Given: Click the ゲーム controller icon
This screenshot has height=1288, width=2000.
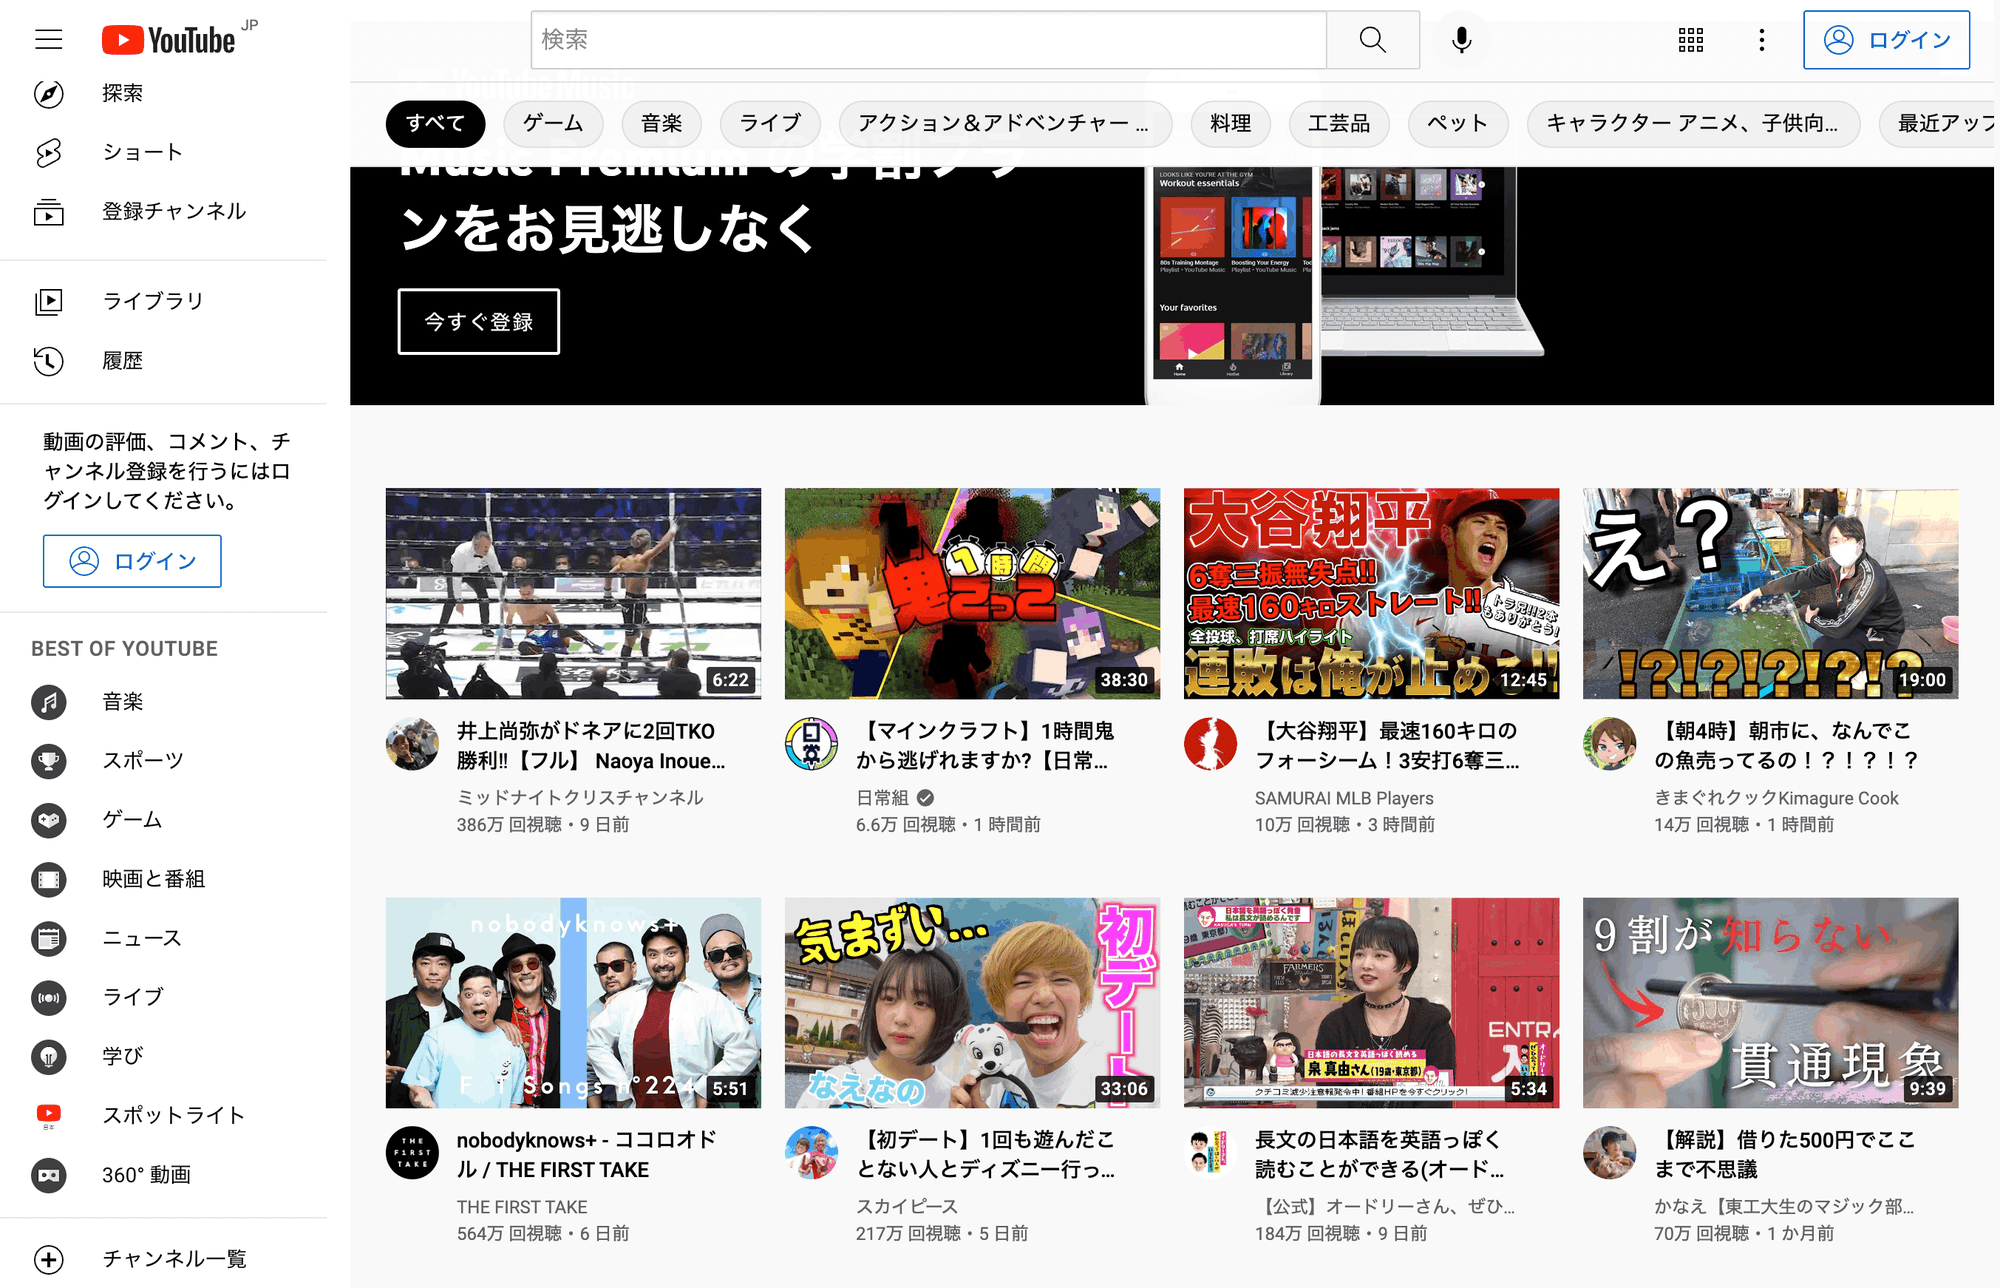Looking at the screenshot, I should click(49, 820).
